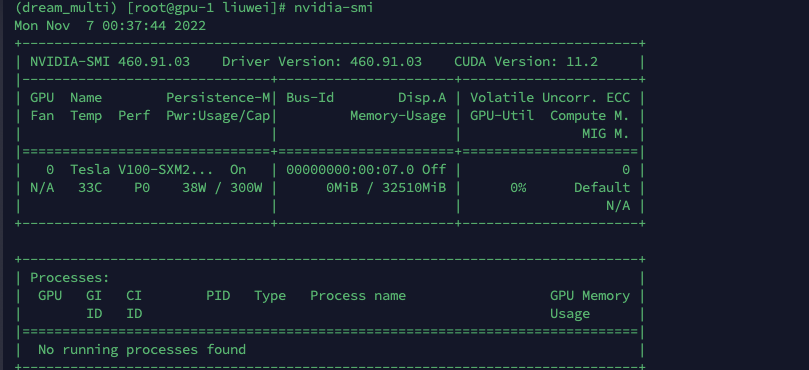The image size is (809, 370).
Task: Click CUDA Version: 11.2 text
Action: (x=526, y=62)
